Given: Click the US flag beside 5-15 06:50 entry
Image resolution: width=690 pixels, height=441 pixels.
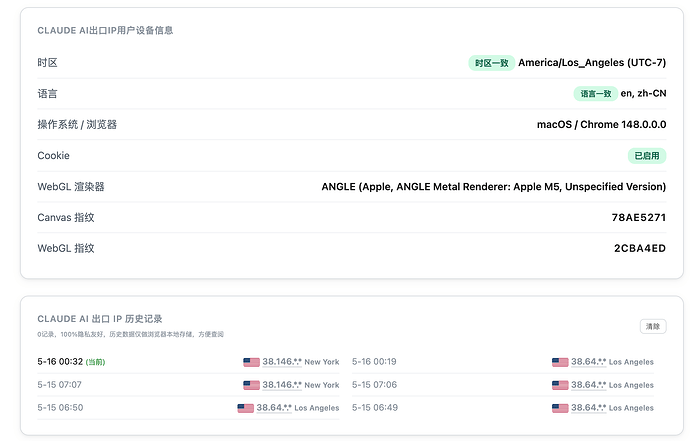Looking at the screenshot, I should tap(246, 408).
